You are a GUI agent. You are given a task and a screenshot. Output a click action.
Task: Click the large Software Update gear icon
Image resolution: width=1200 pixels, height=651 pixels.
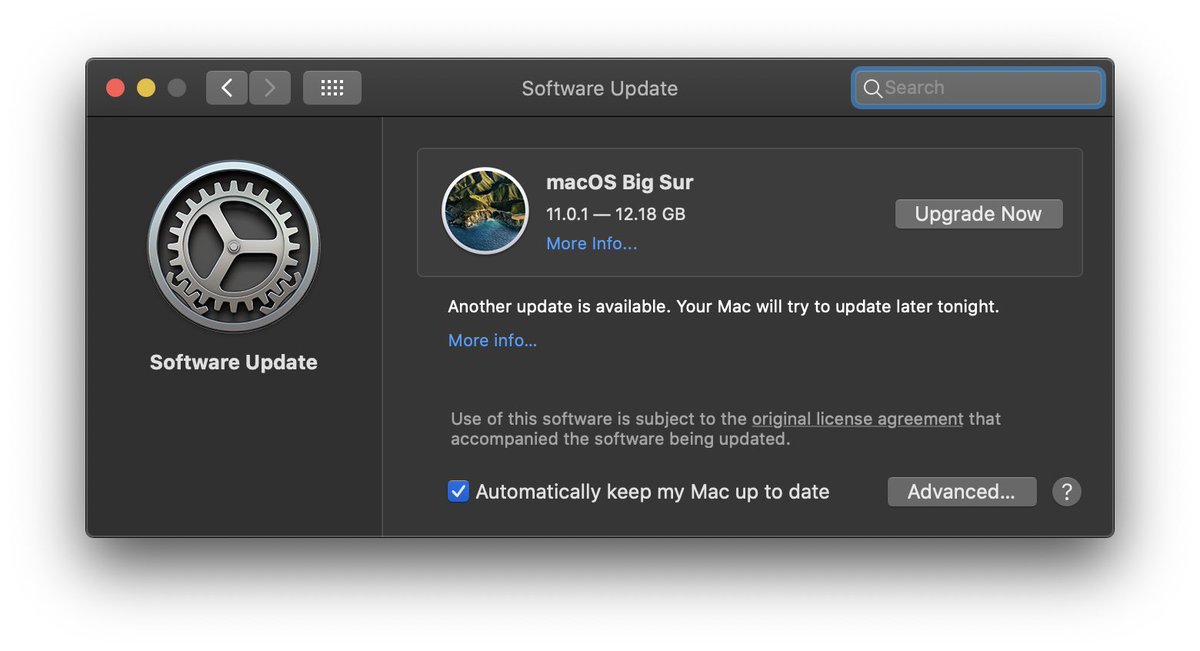[234, 246]
